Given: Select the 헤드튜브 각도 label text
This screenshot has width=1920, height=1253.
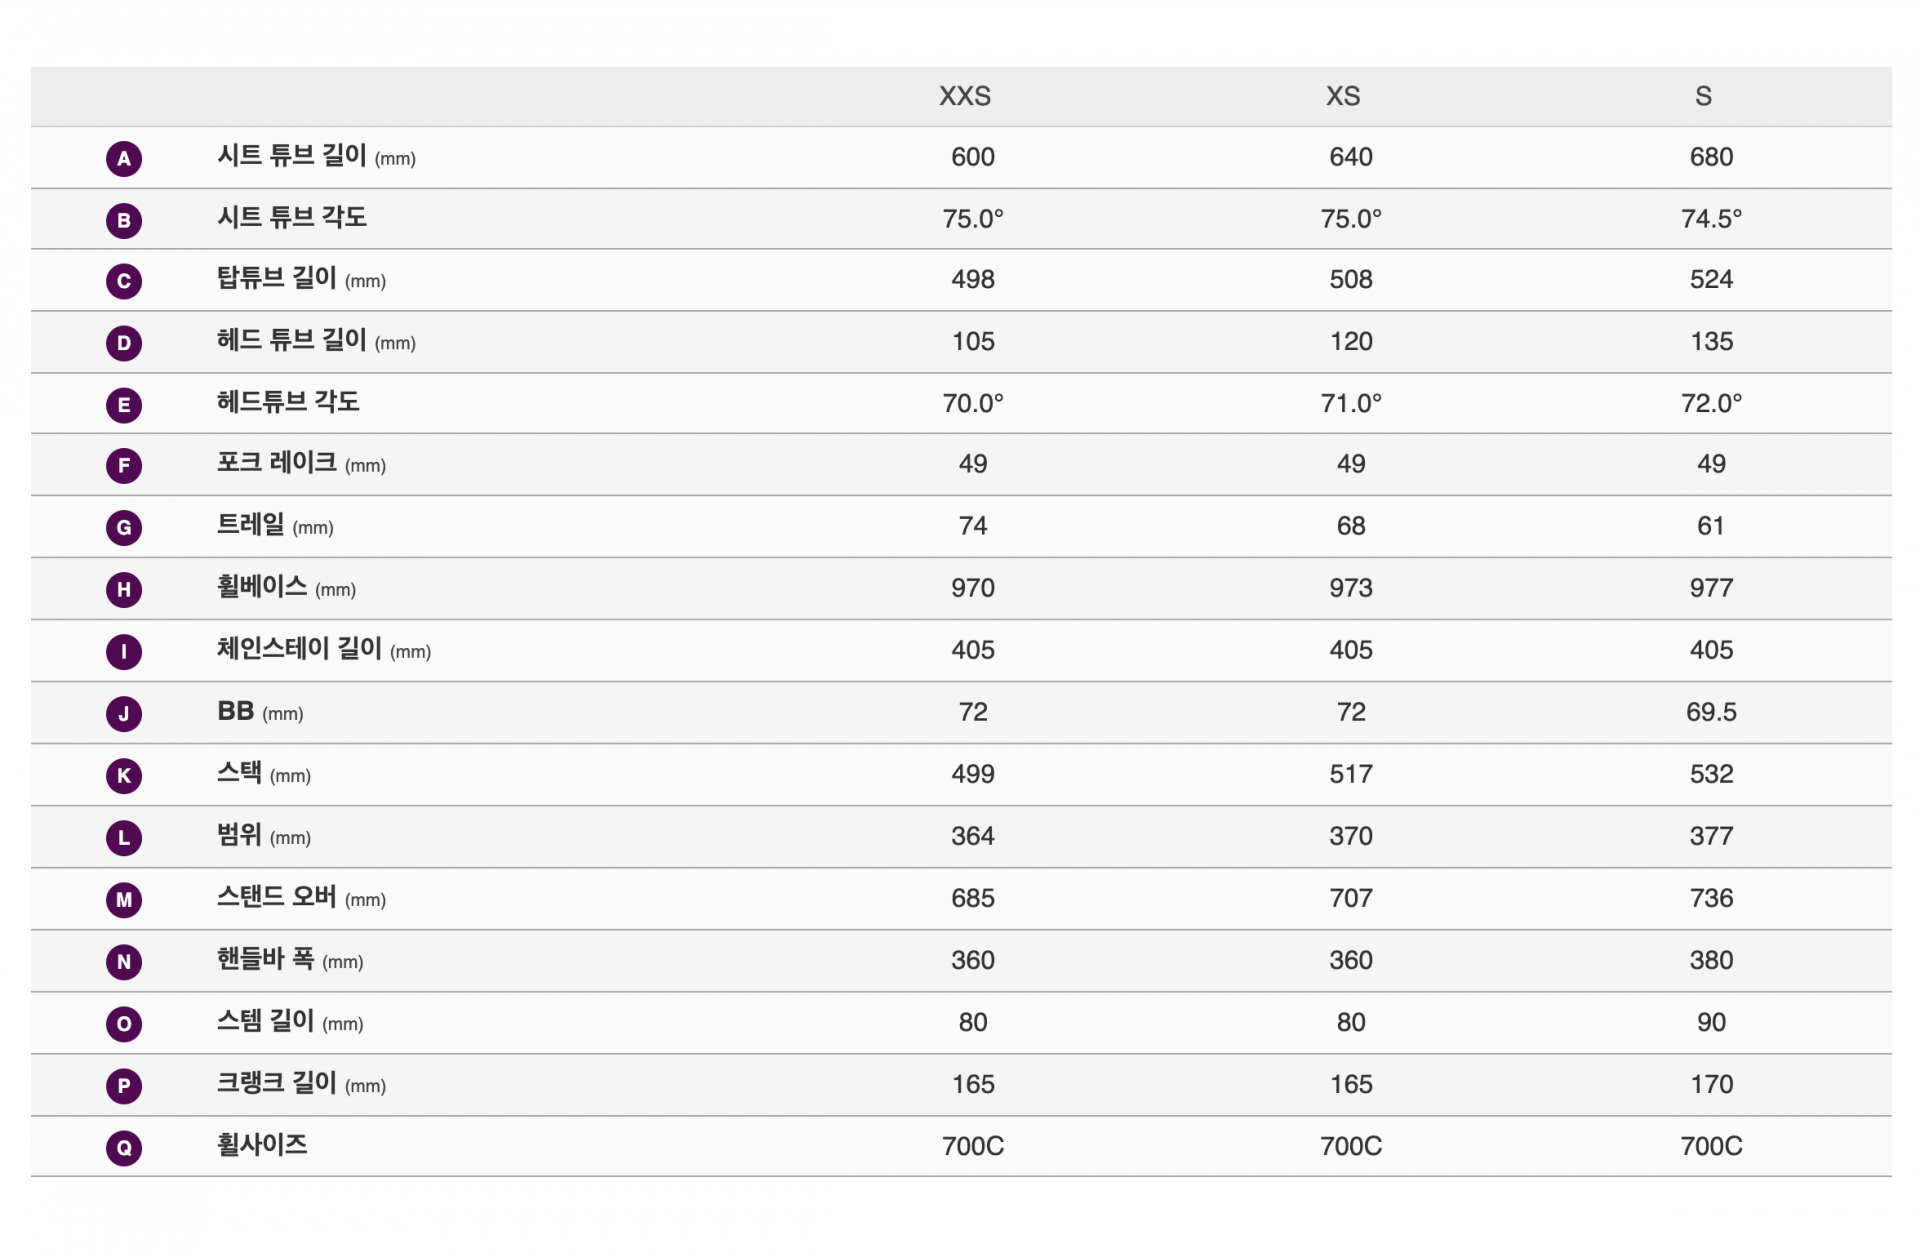Looking at the screenshot, I should (x=288, y=402).
